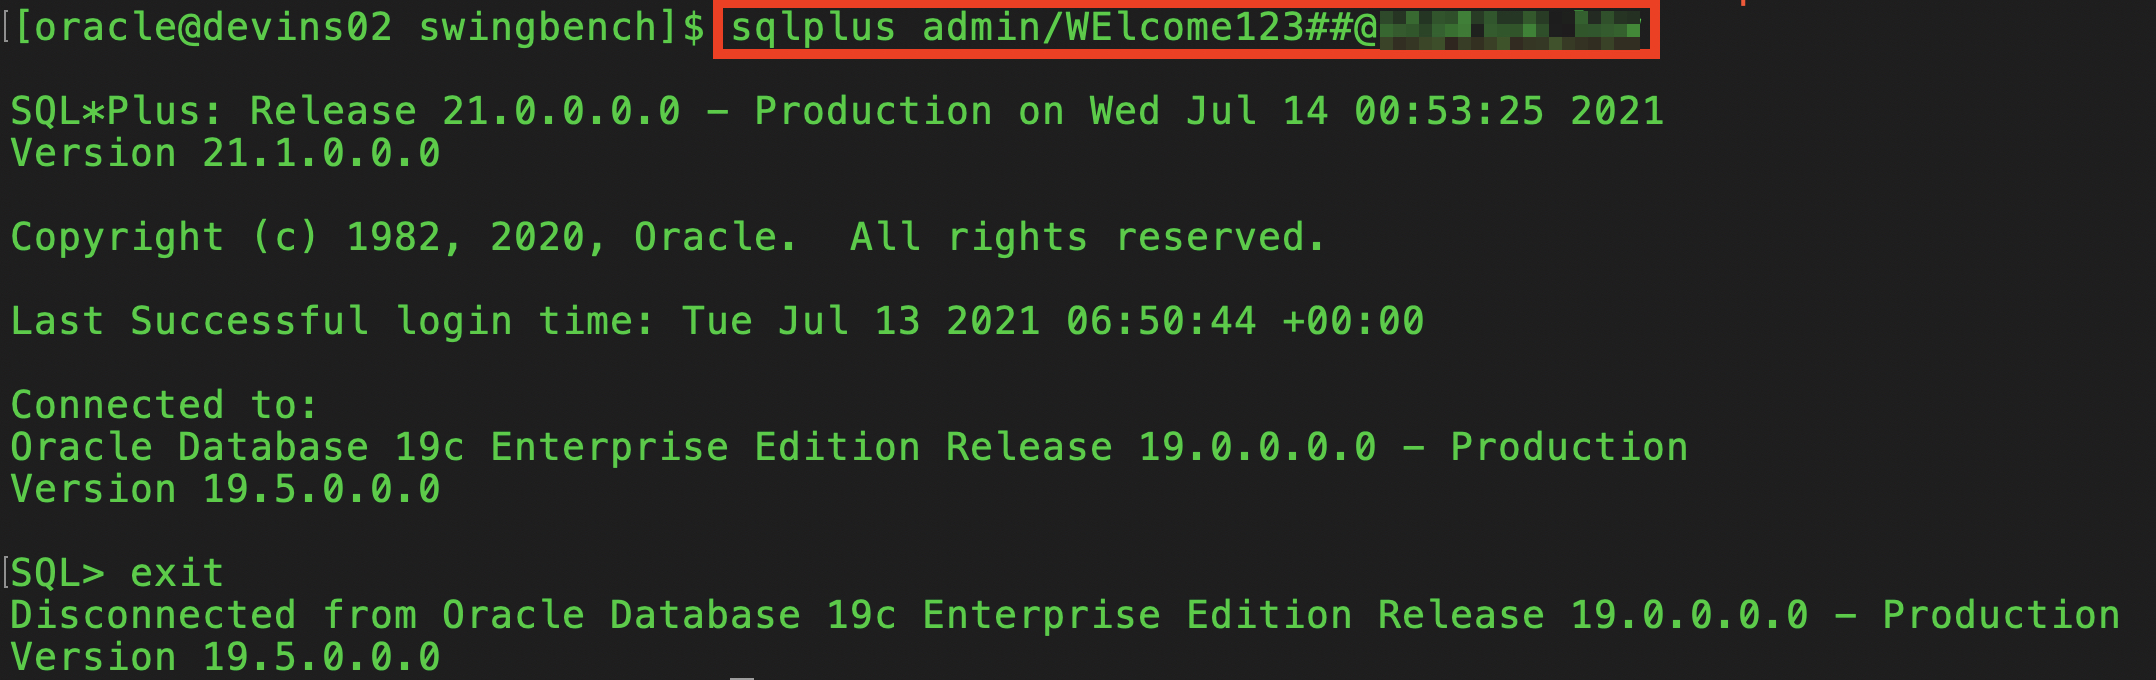Screen dimensions: 2156x680
Task: Click the sqlplus command word
Action: [813, 28]
